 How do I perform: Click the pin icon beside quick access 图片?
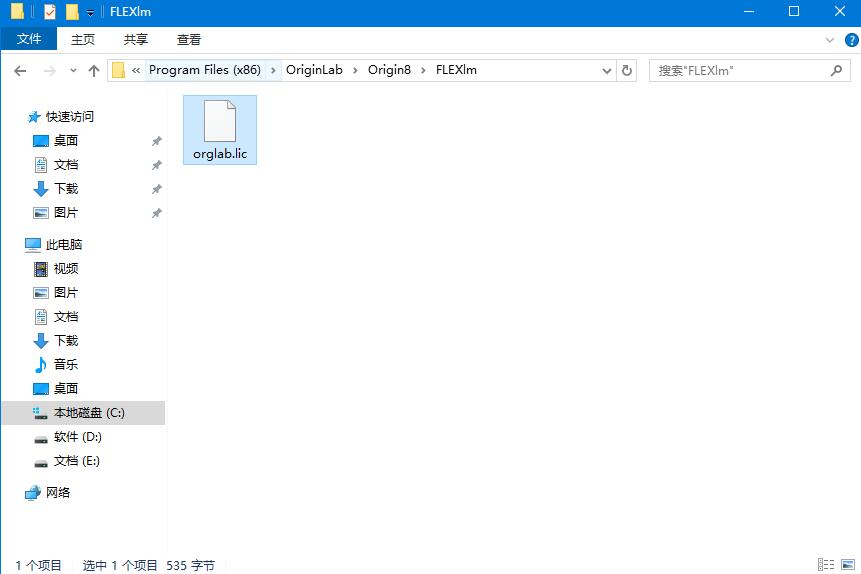click(x=156, y=213)
